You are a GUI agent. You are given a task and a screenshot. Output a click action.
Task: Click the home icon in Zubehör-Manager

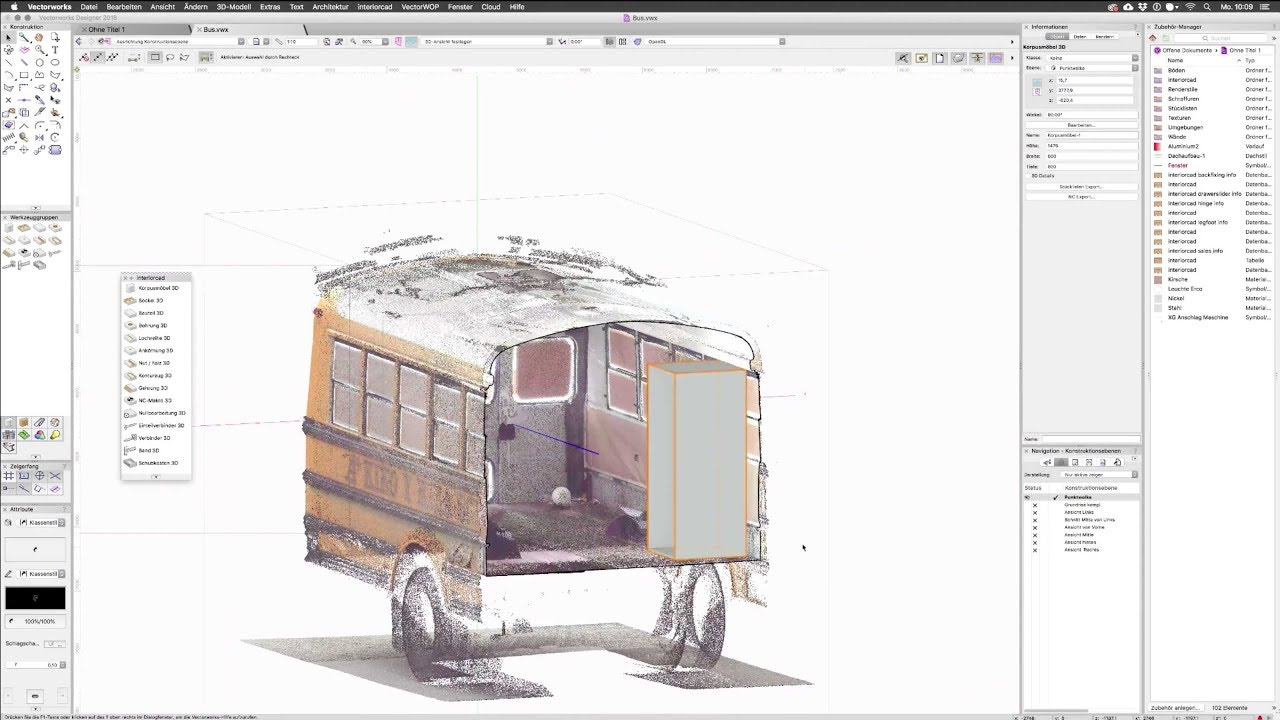[x=1152, y=38]
